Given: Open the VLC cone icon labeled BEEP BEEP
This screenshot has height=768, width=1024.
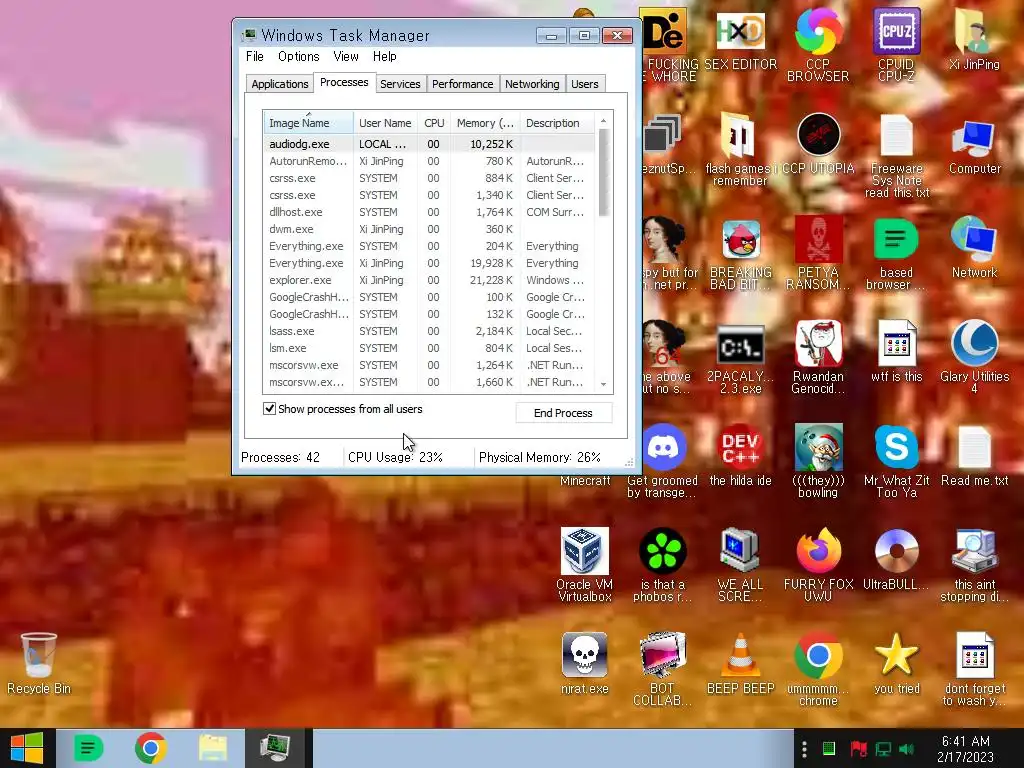Looking at the screenshot, I should click(x=740, y=663).
